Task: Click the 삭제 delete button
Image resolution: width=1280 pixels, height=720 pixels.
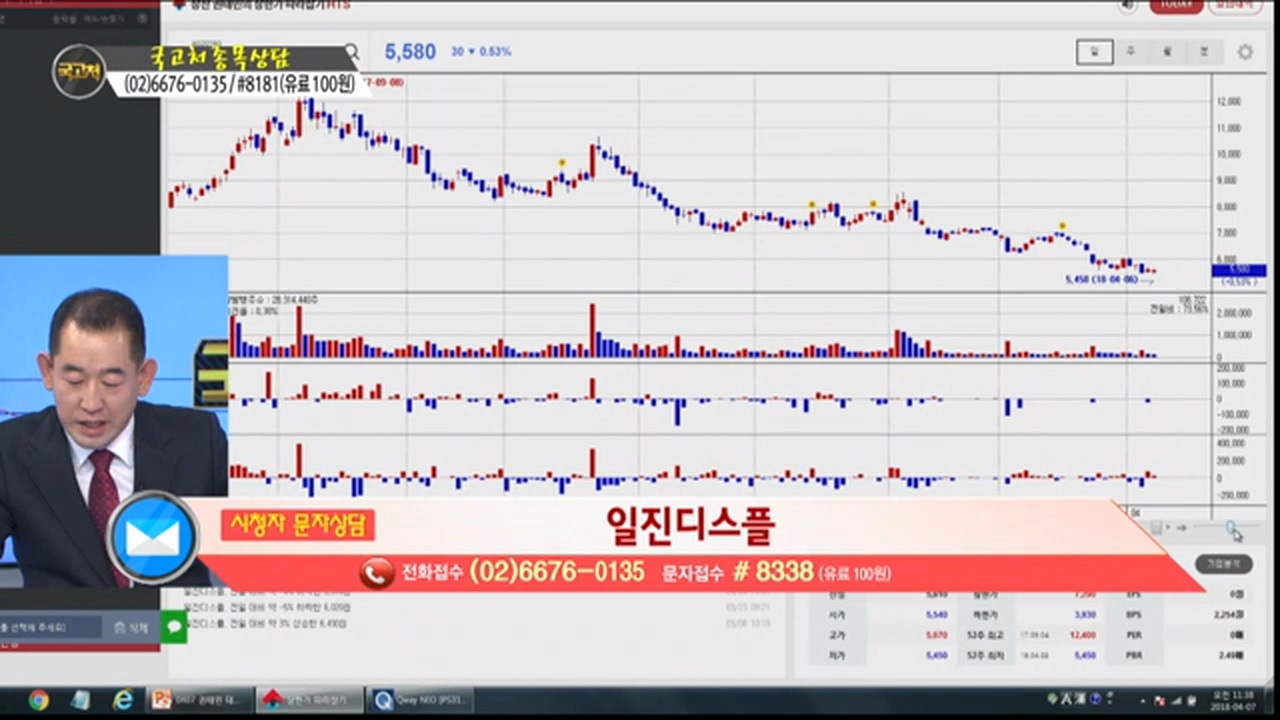Action: pos(131,627)
